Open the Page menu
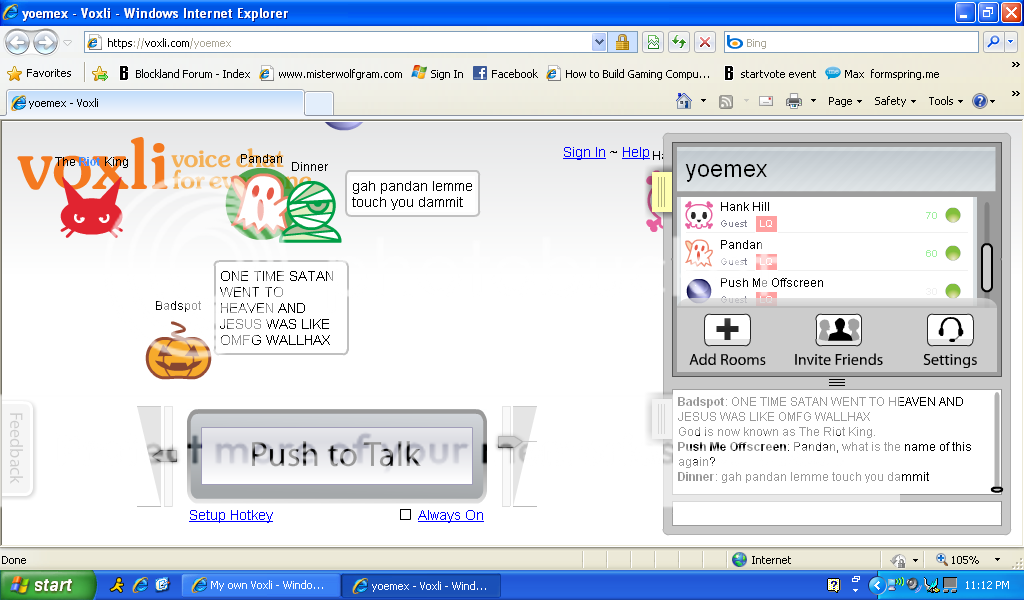 (x=845, y=101)
